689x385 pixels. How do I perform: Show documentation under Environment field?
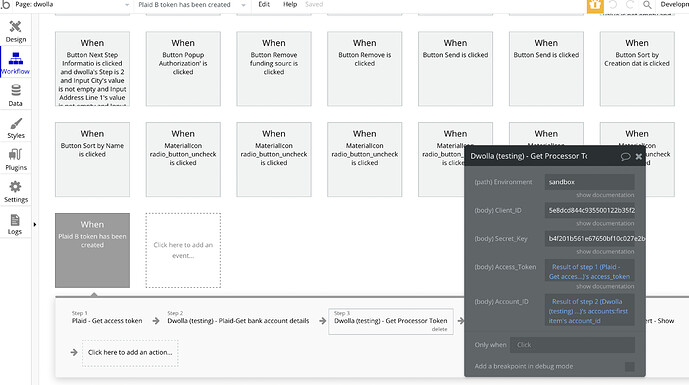point(605,195)
